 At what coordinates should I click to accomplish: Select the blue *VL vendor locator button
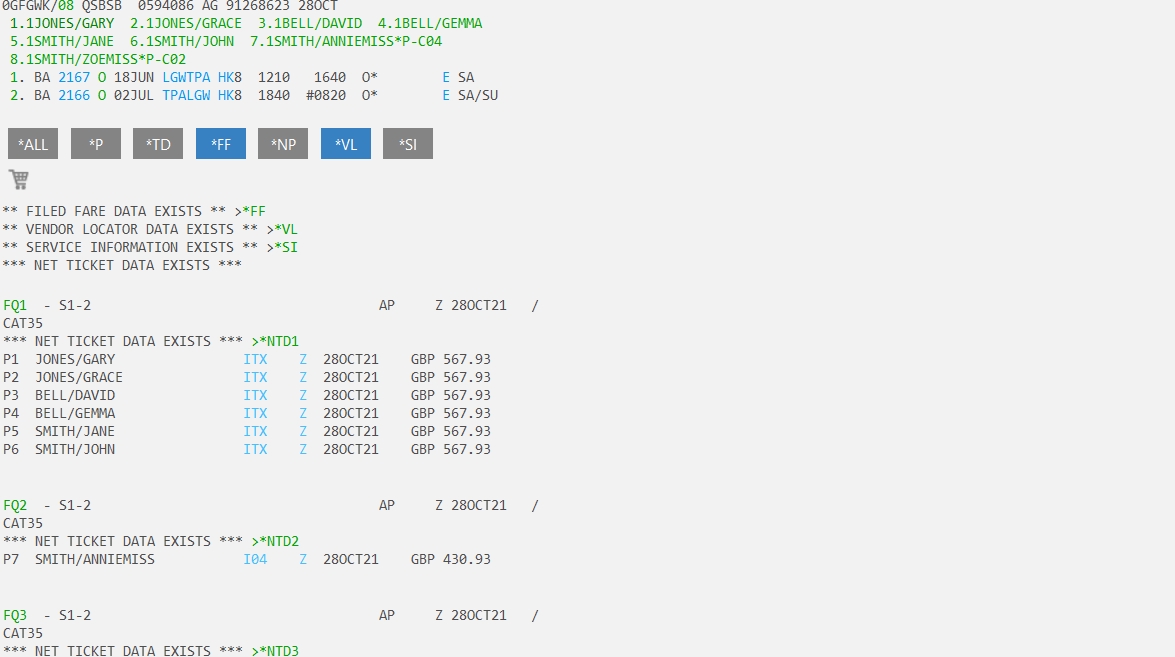pos(345,144)
